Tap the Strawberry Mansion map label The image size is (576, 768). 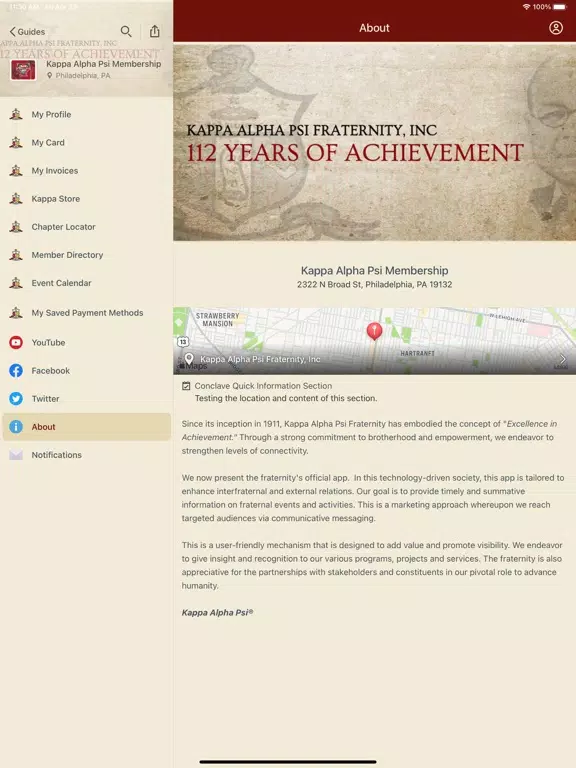[x=217, y=320]
